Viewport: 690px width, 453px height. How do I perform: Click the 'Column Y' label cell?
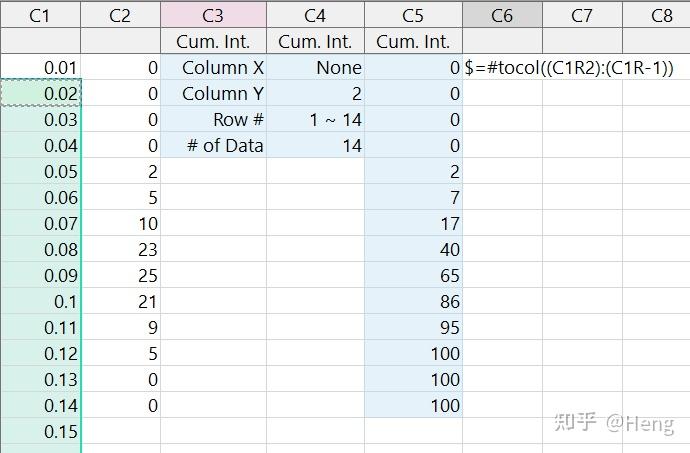(x=213, y=94)
